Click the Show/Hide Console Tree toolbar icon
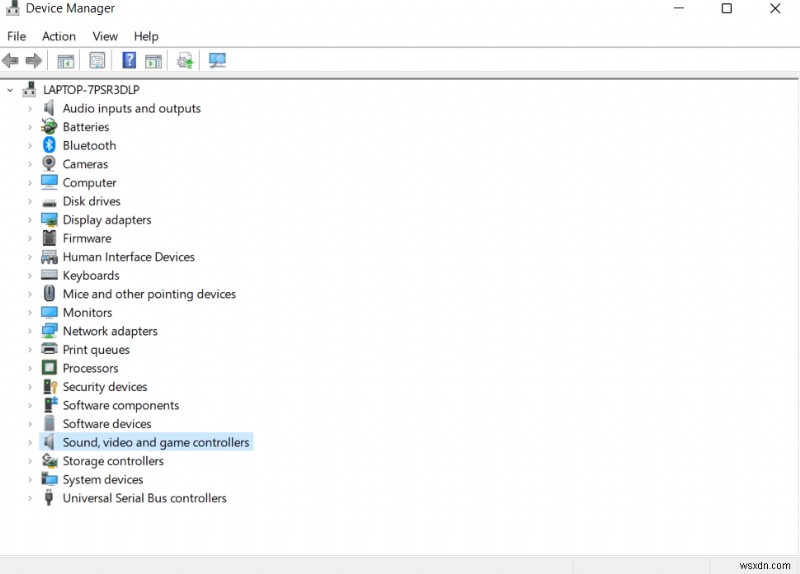 pyautogui.click(x=65, y=61)
